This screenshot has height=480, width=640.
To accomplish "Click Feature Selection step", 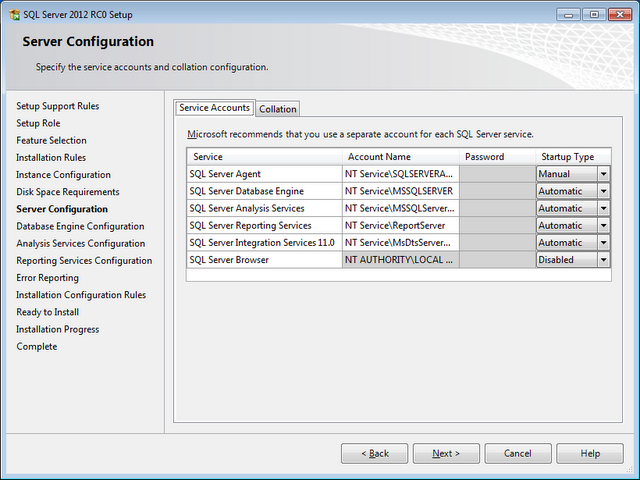I will [51, 140].
